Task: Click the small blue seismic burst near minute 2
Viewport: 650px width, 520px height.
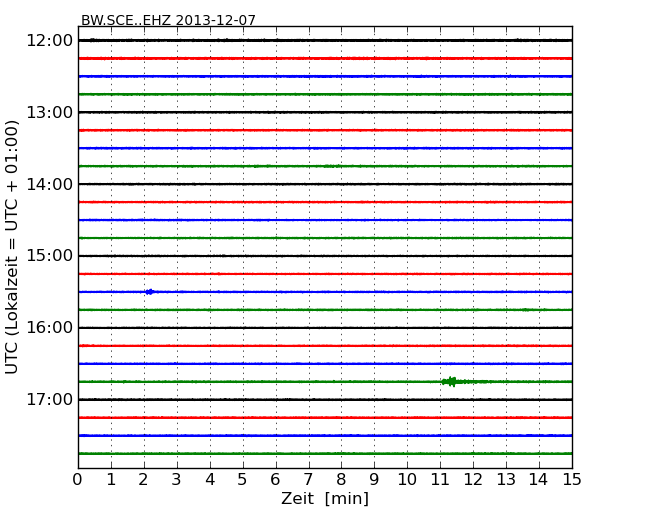Action: [x=149, y=291]
